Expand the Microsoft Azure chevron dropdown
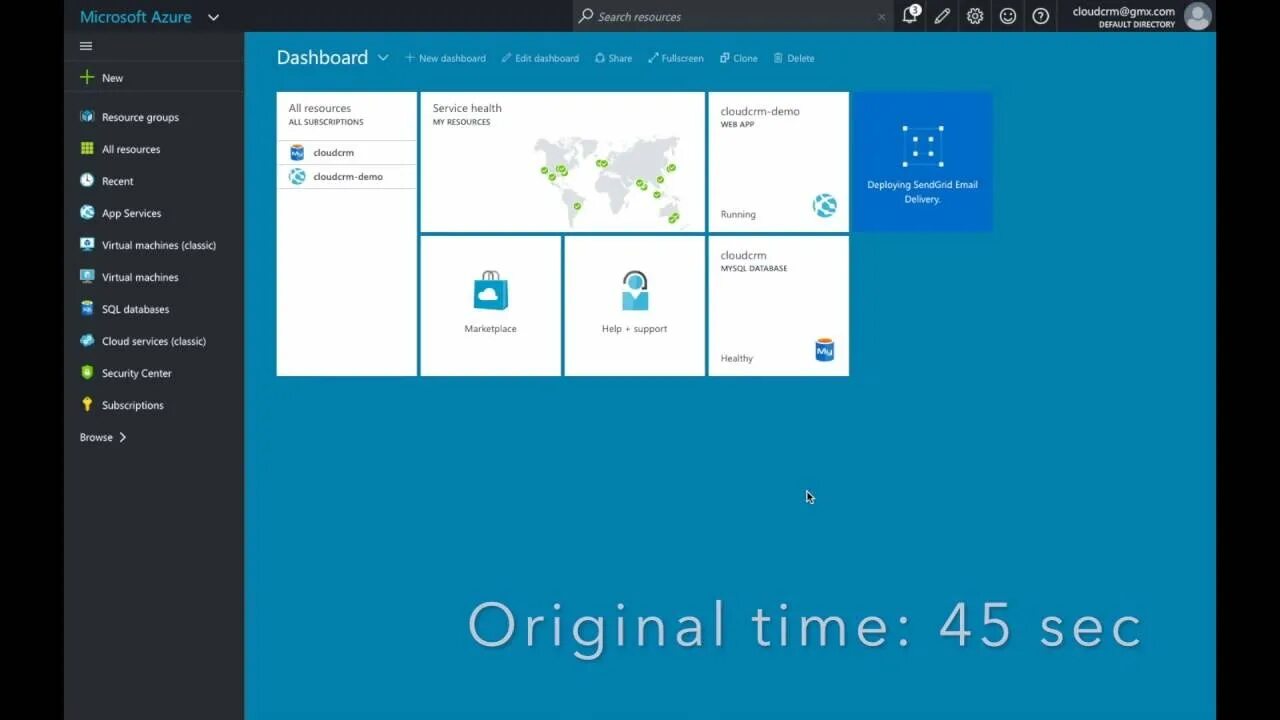 [213, 17]
